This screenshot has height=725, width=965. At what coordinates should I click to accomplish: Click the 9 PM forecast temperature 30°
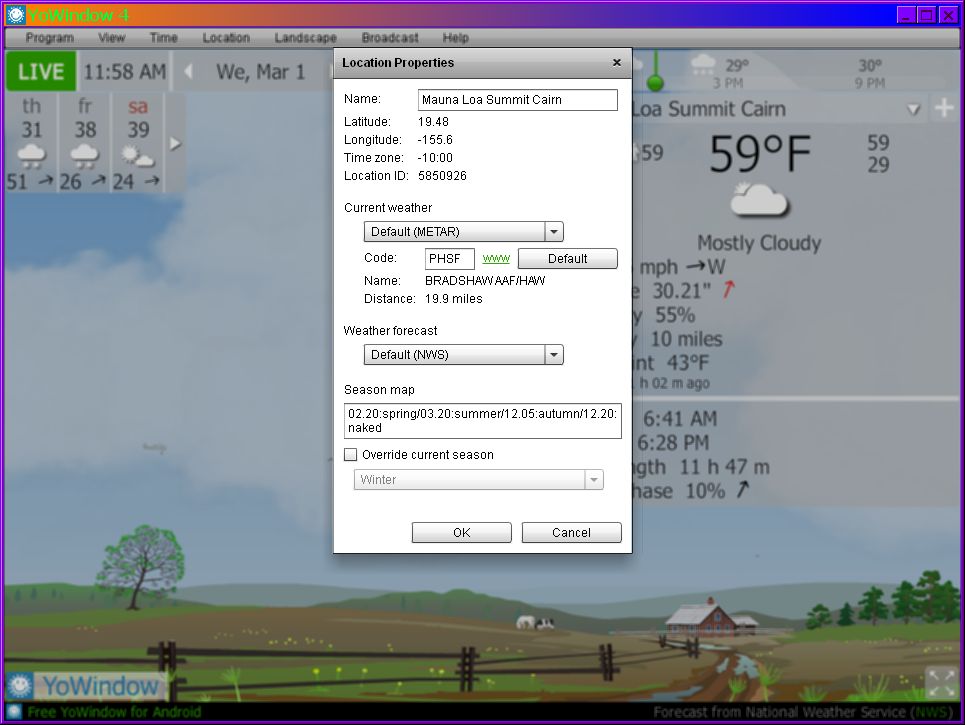tap(870, 65)
